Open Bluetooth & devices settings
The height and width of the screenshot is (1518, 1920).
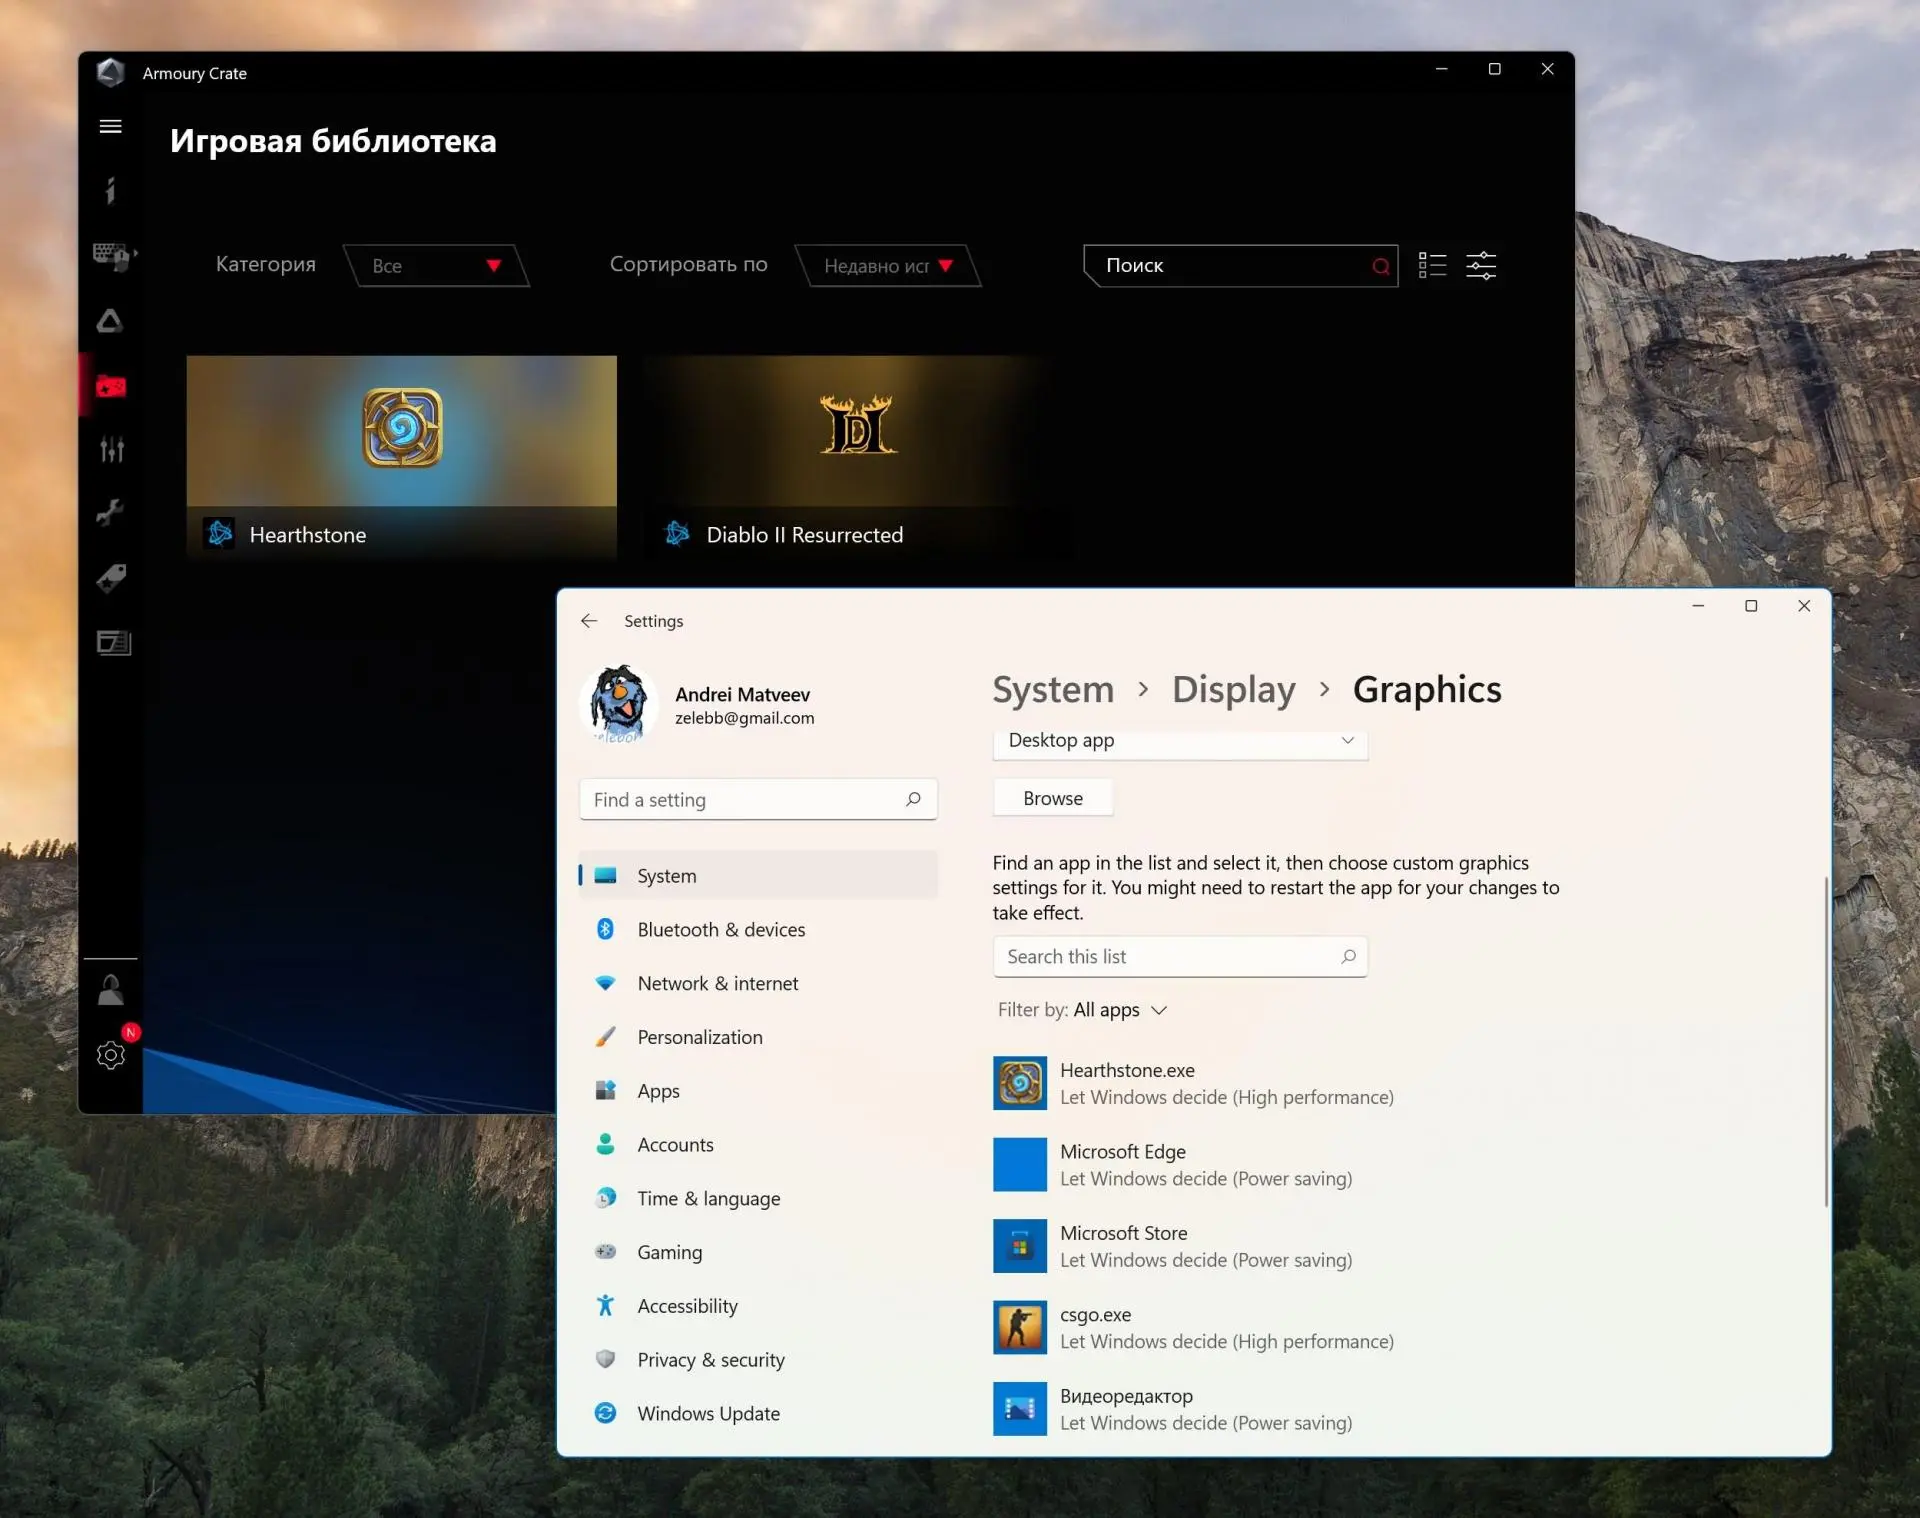[x=758, y=929]
